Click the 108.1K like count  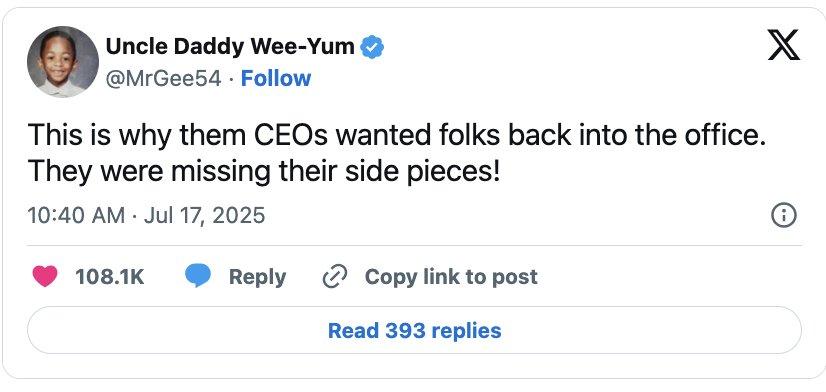[x=110, y=277]
